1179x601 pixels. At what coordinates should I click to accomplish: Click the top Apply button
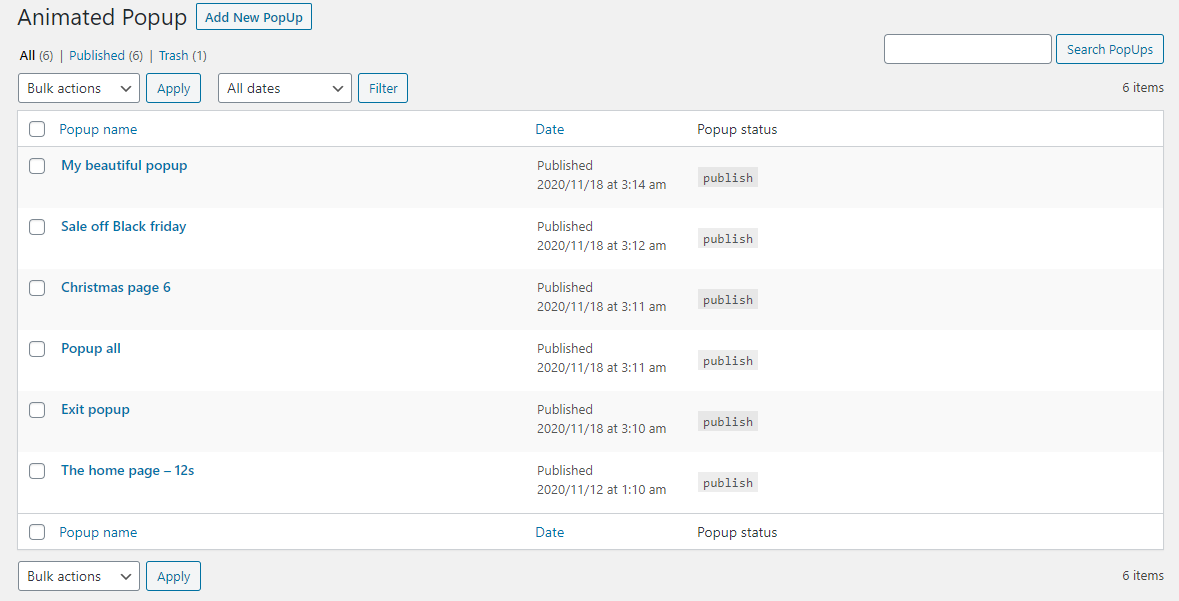tap(174, 88)
